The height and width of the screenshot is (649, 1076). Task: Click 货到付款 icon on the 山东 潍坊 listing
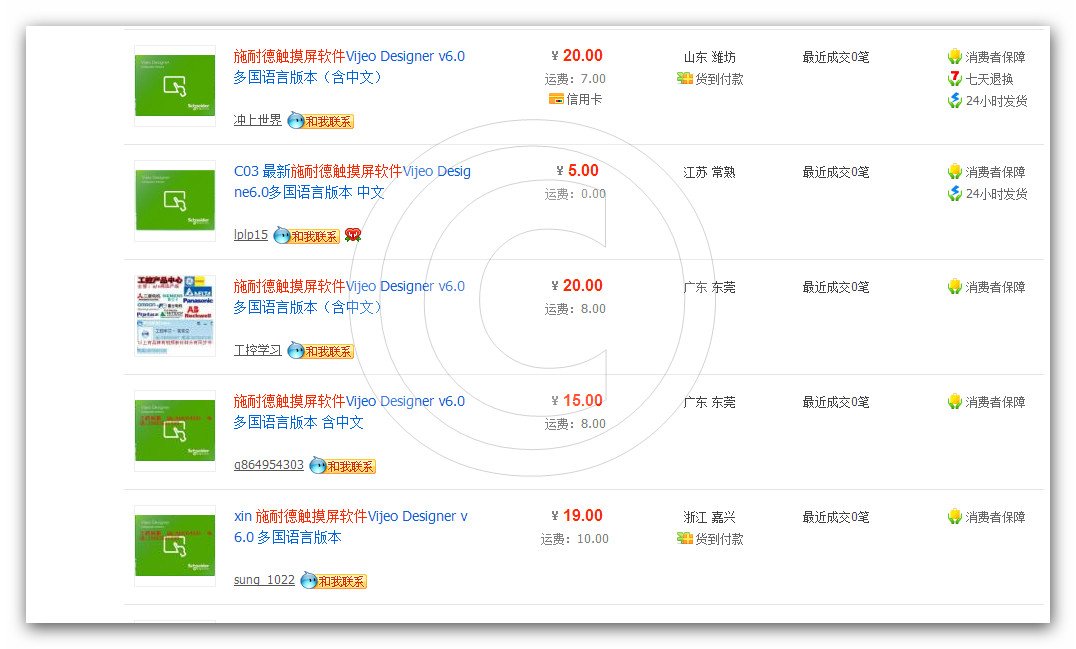pyautogui.click(x=685, y=79)
